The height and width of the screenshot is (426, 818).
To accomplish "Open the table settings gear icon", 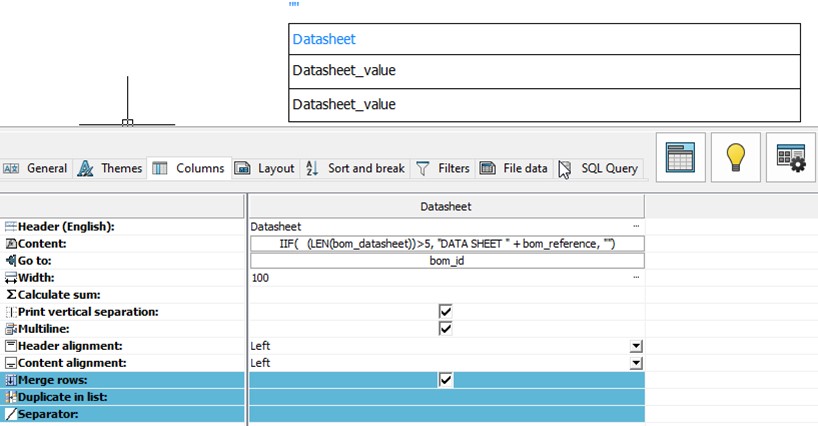I will [791, 157].
